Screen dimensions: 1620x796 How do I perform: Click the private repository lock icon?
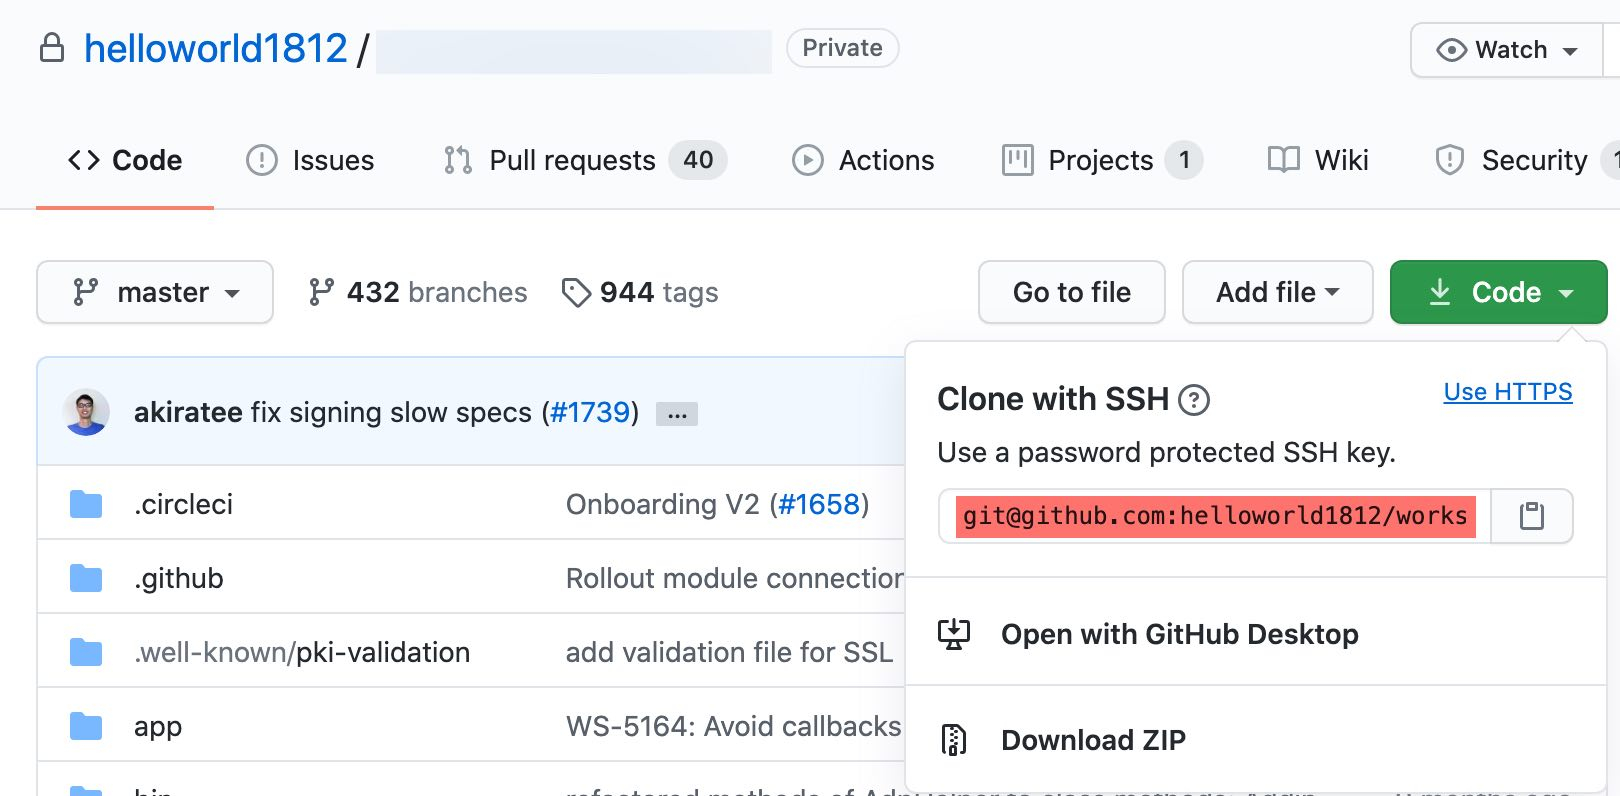(52, 48)
